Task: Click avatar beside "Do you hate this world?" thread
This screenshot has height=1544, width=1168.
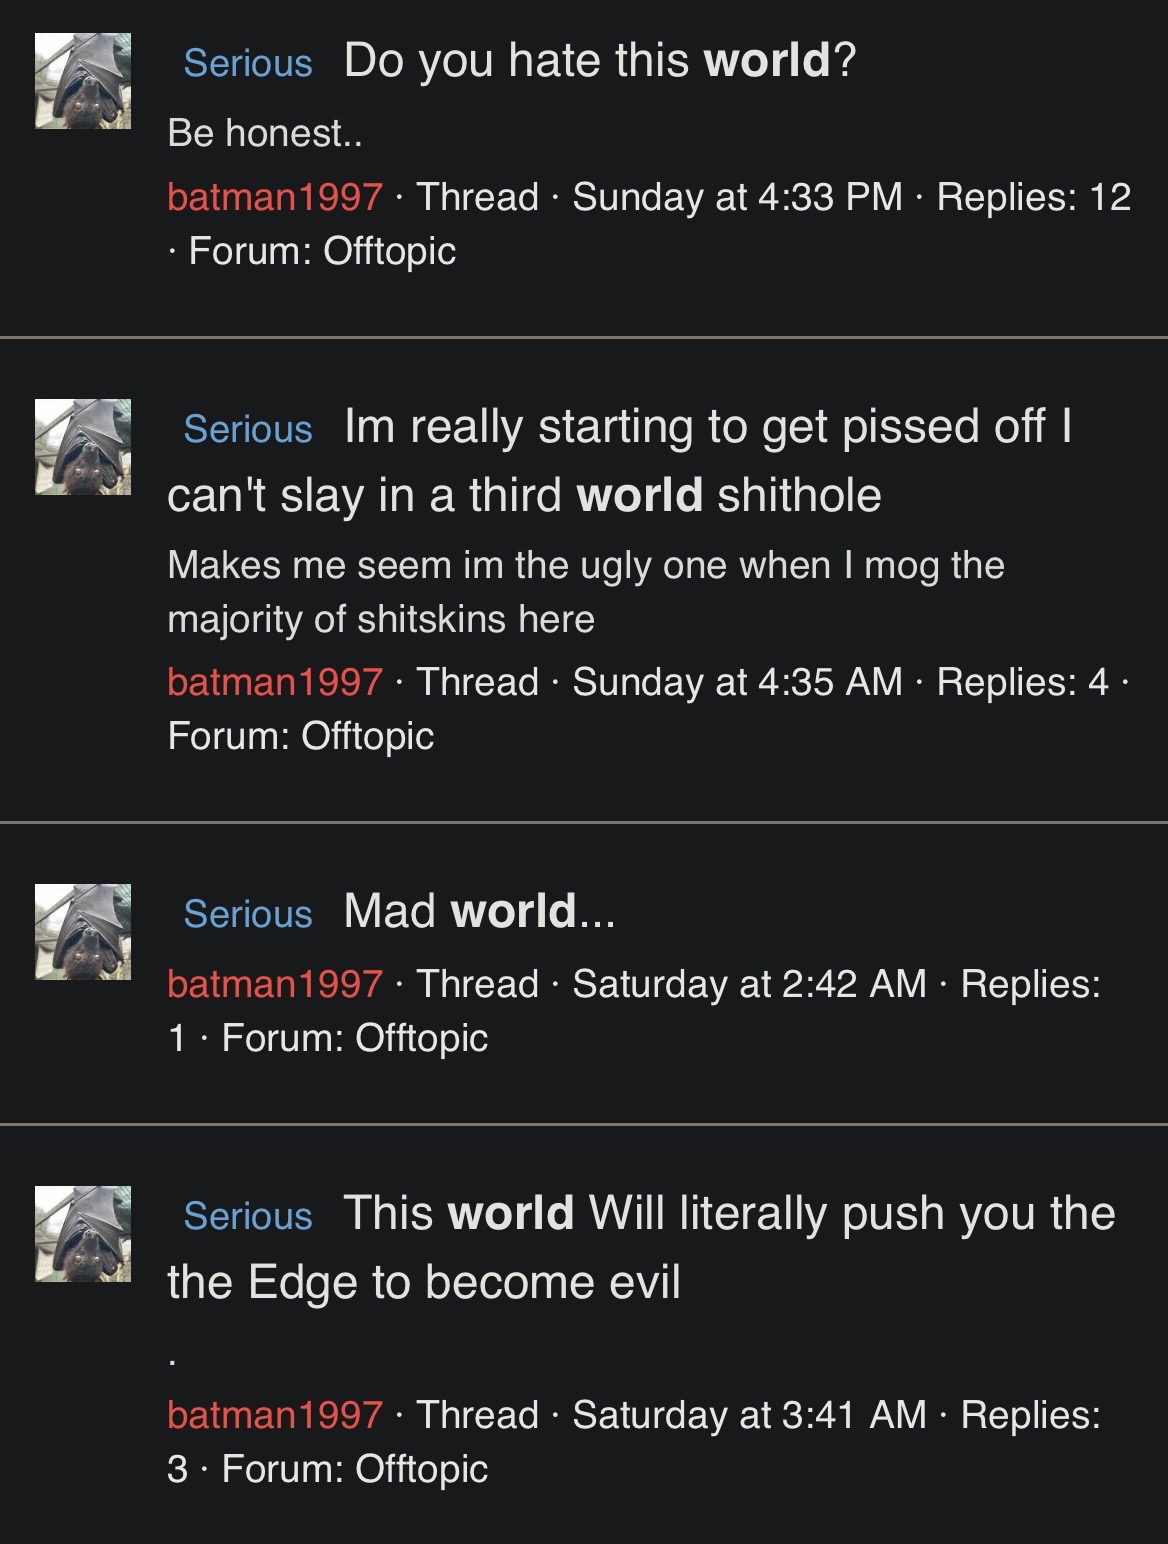Action: pyautogui.click(x=83, y=81)
